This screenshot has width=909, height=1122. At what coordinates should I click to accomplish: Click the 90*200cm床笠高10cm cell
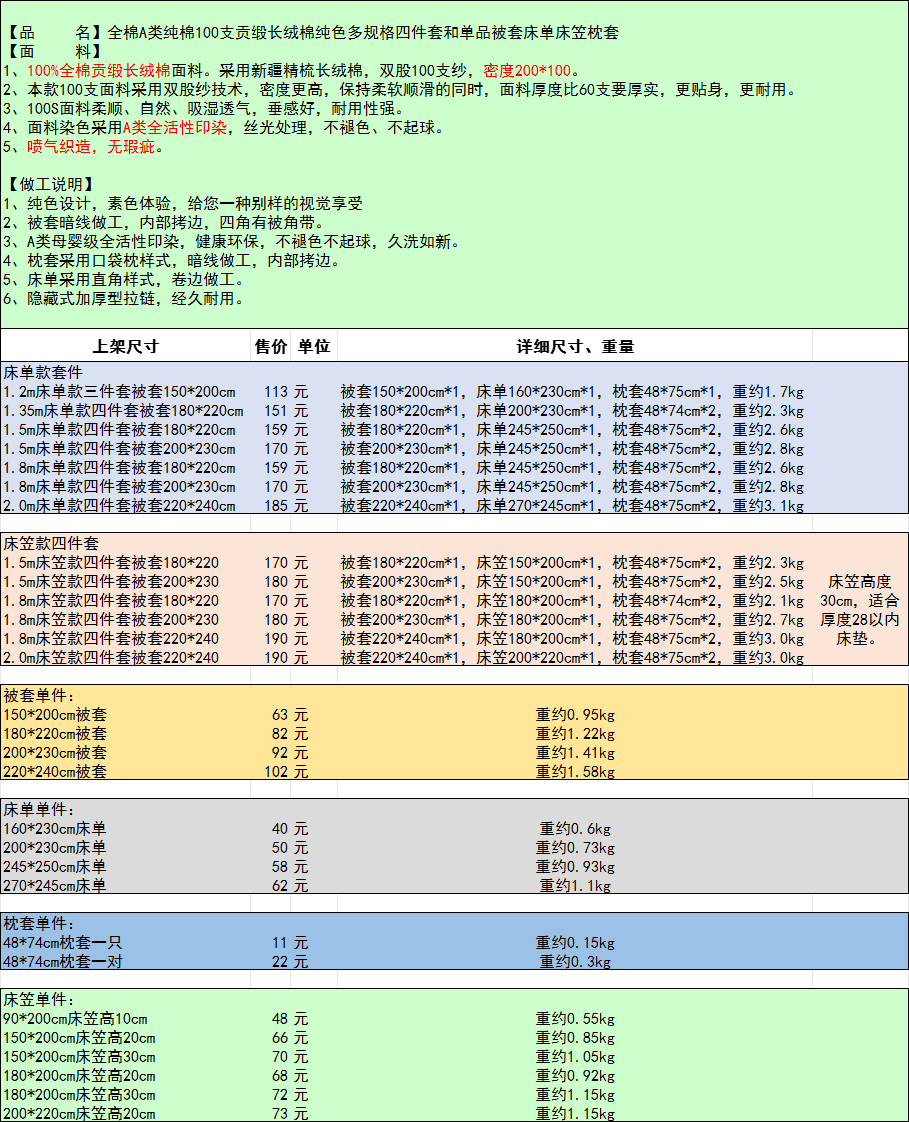pyautogui.click(x=75, y=1018)
